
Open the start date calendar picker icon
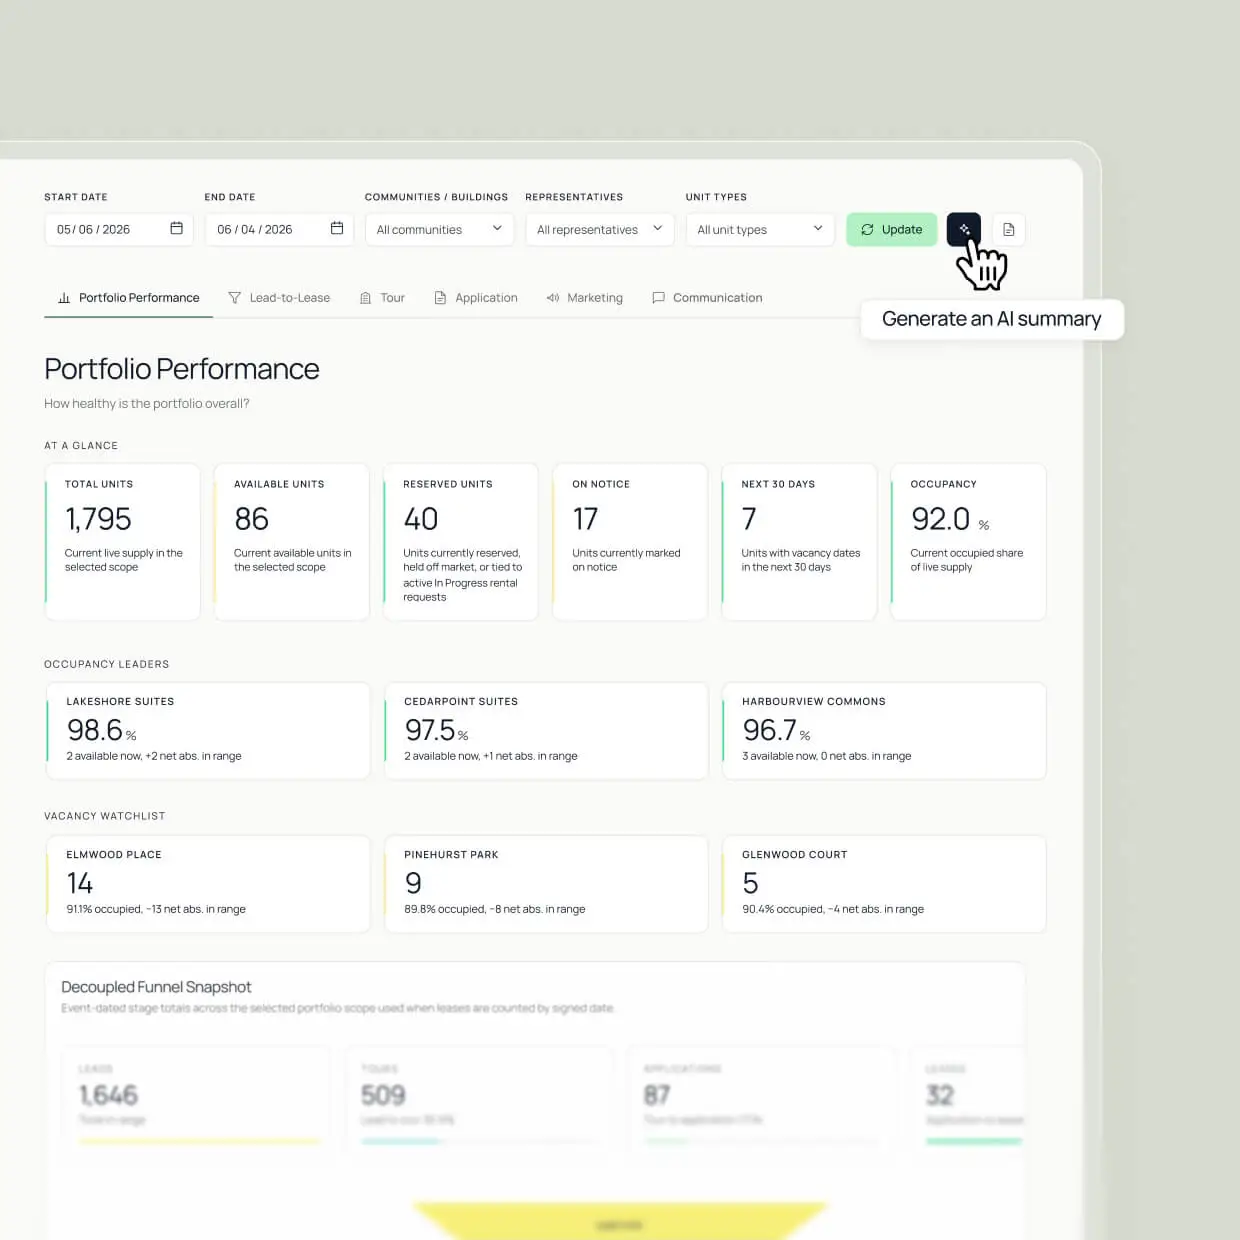tap(177, 229)
